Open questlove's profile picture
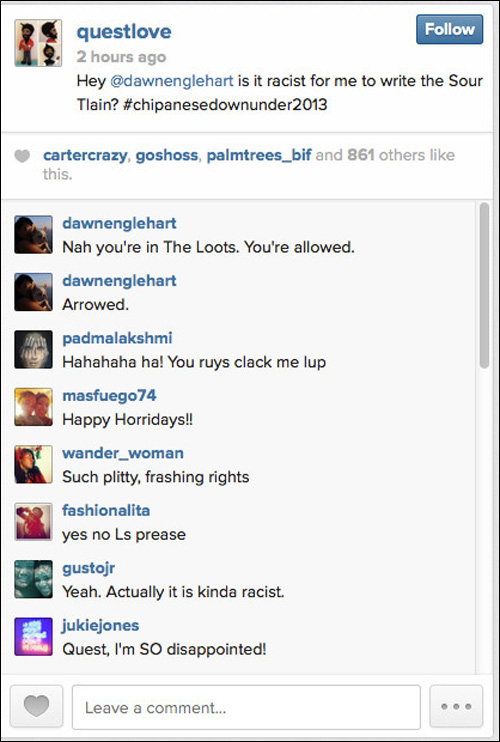This screenshot has width=500, height=742. point(38,43)
